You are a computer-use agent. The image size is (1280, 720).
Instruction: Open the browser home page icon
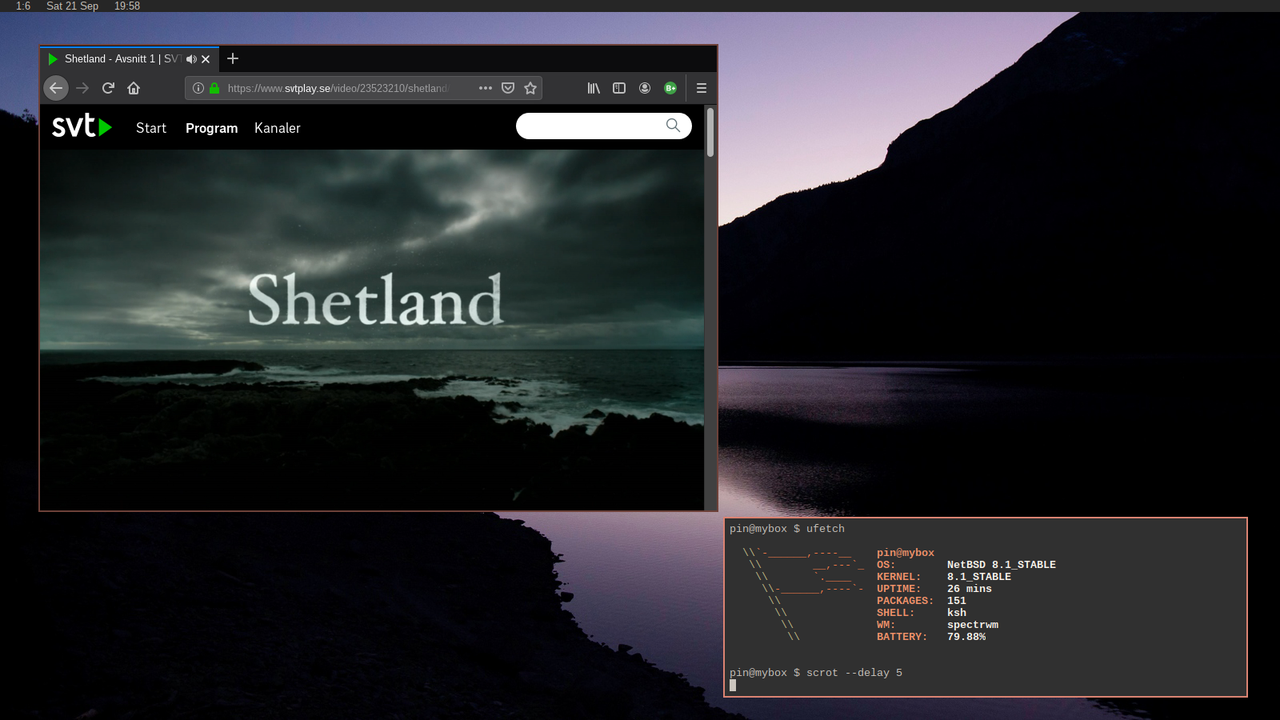coord(134,88)
